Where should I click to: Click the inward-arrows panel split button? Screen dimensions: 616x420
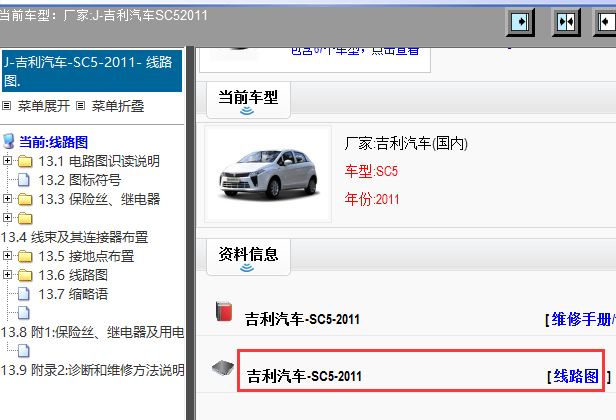pos(566,22)
